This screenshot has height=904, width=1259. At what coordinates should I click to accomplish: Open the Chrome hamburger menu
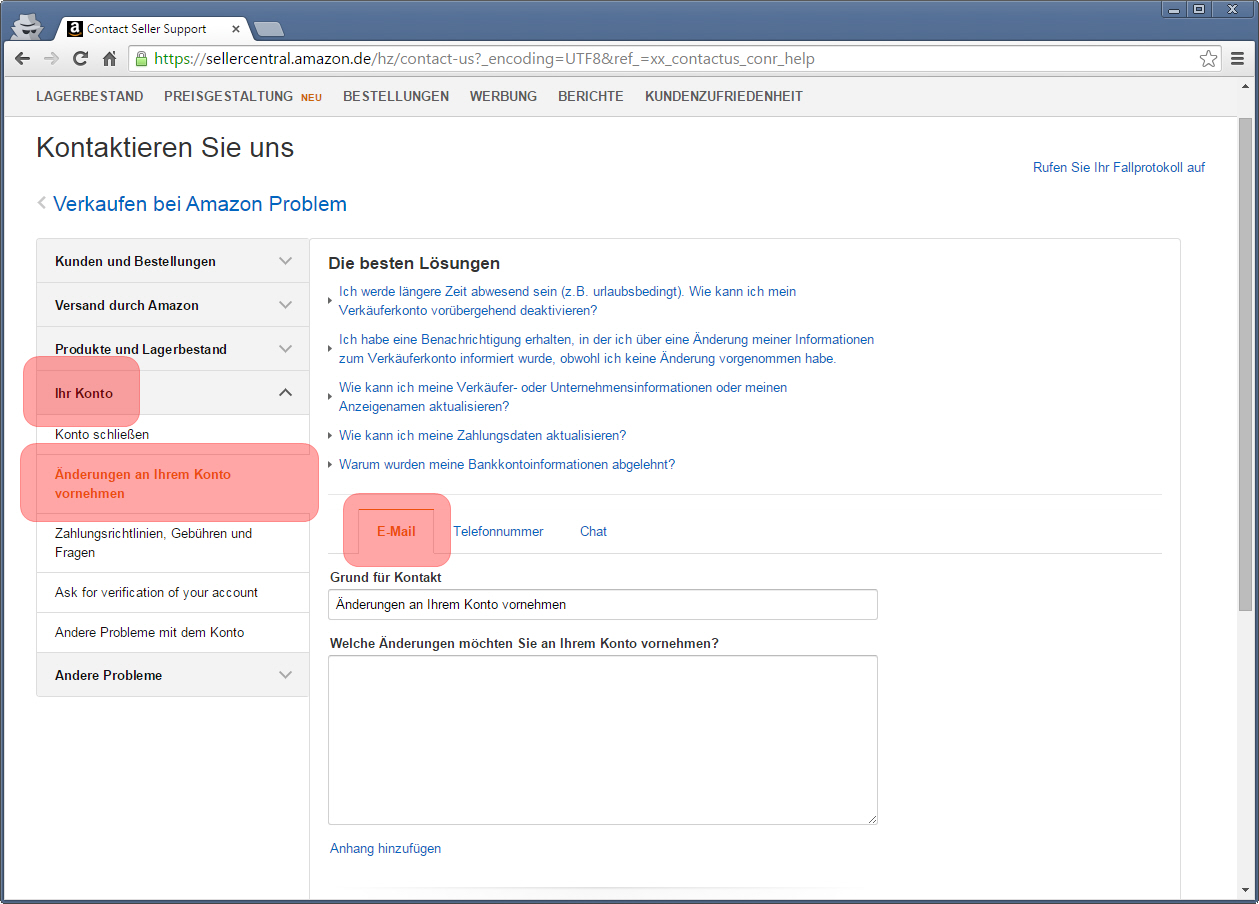(1238, 59)
